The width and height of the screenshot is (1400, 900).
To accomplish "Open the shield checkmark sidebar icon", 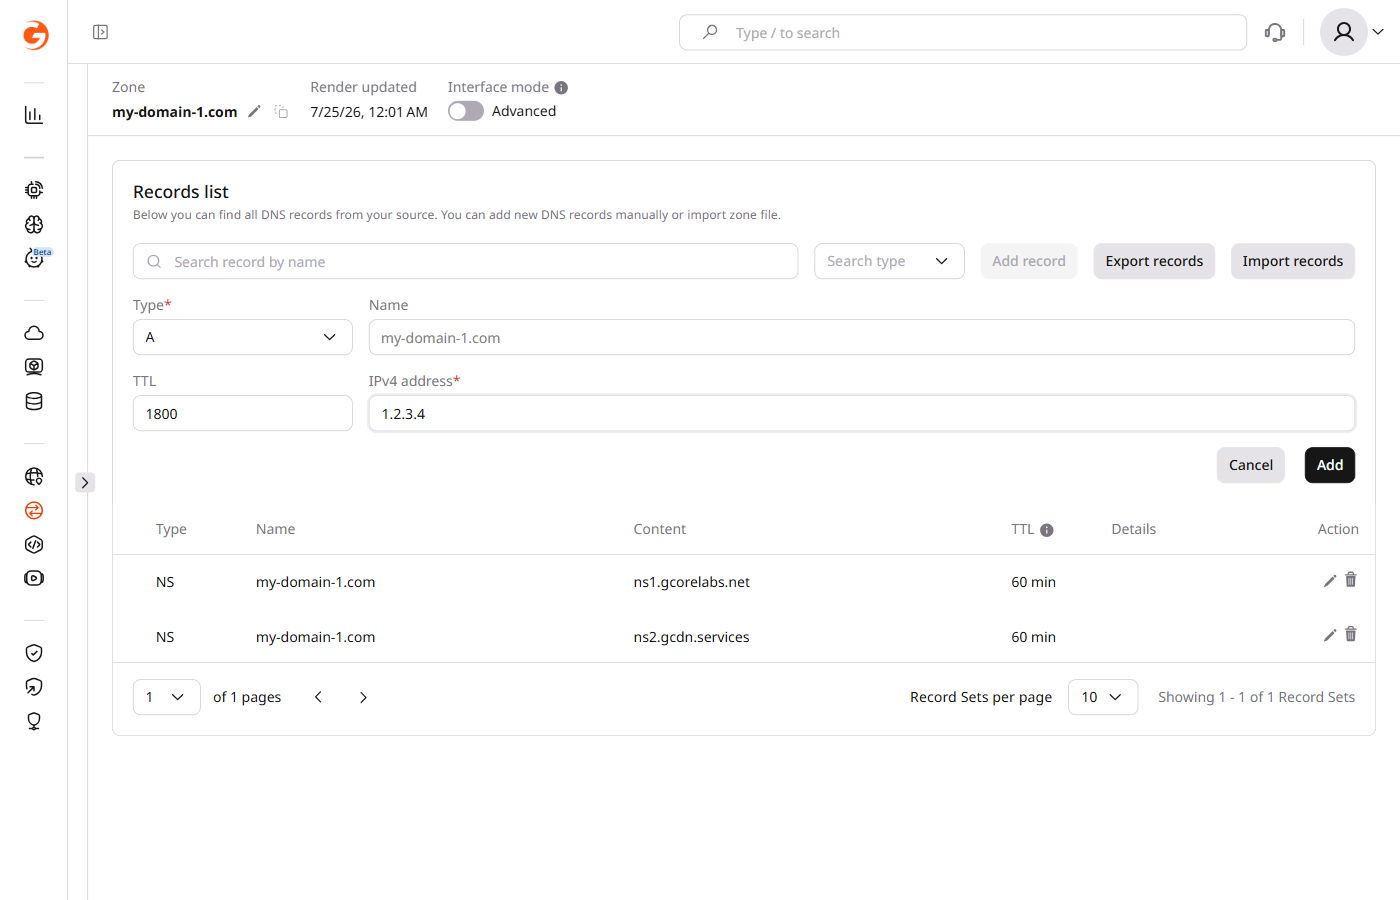I will pos(34,653).
